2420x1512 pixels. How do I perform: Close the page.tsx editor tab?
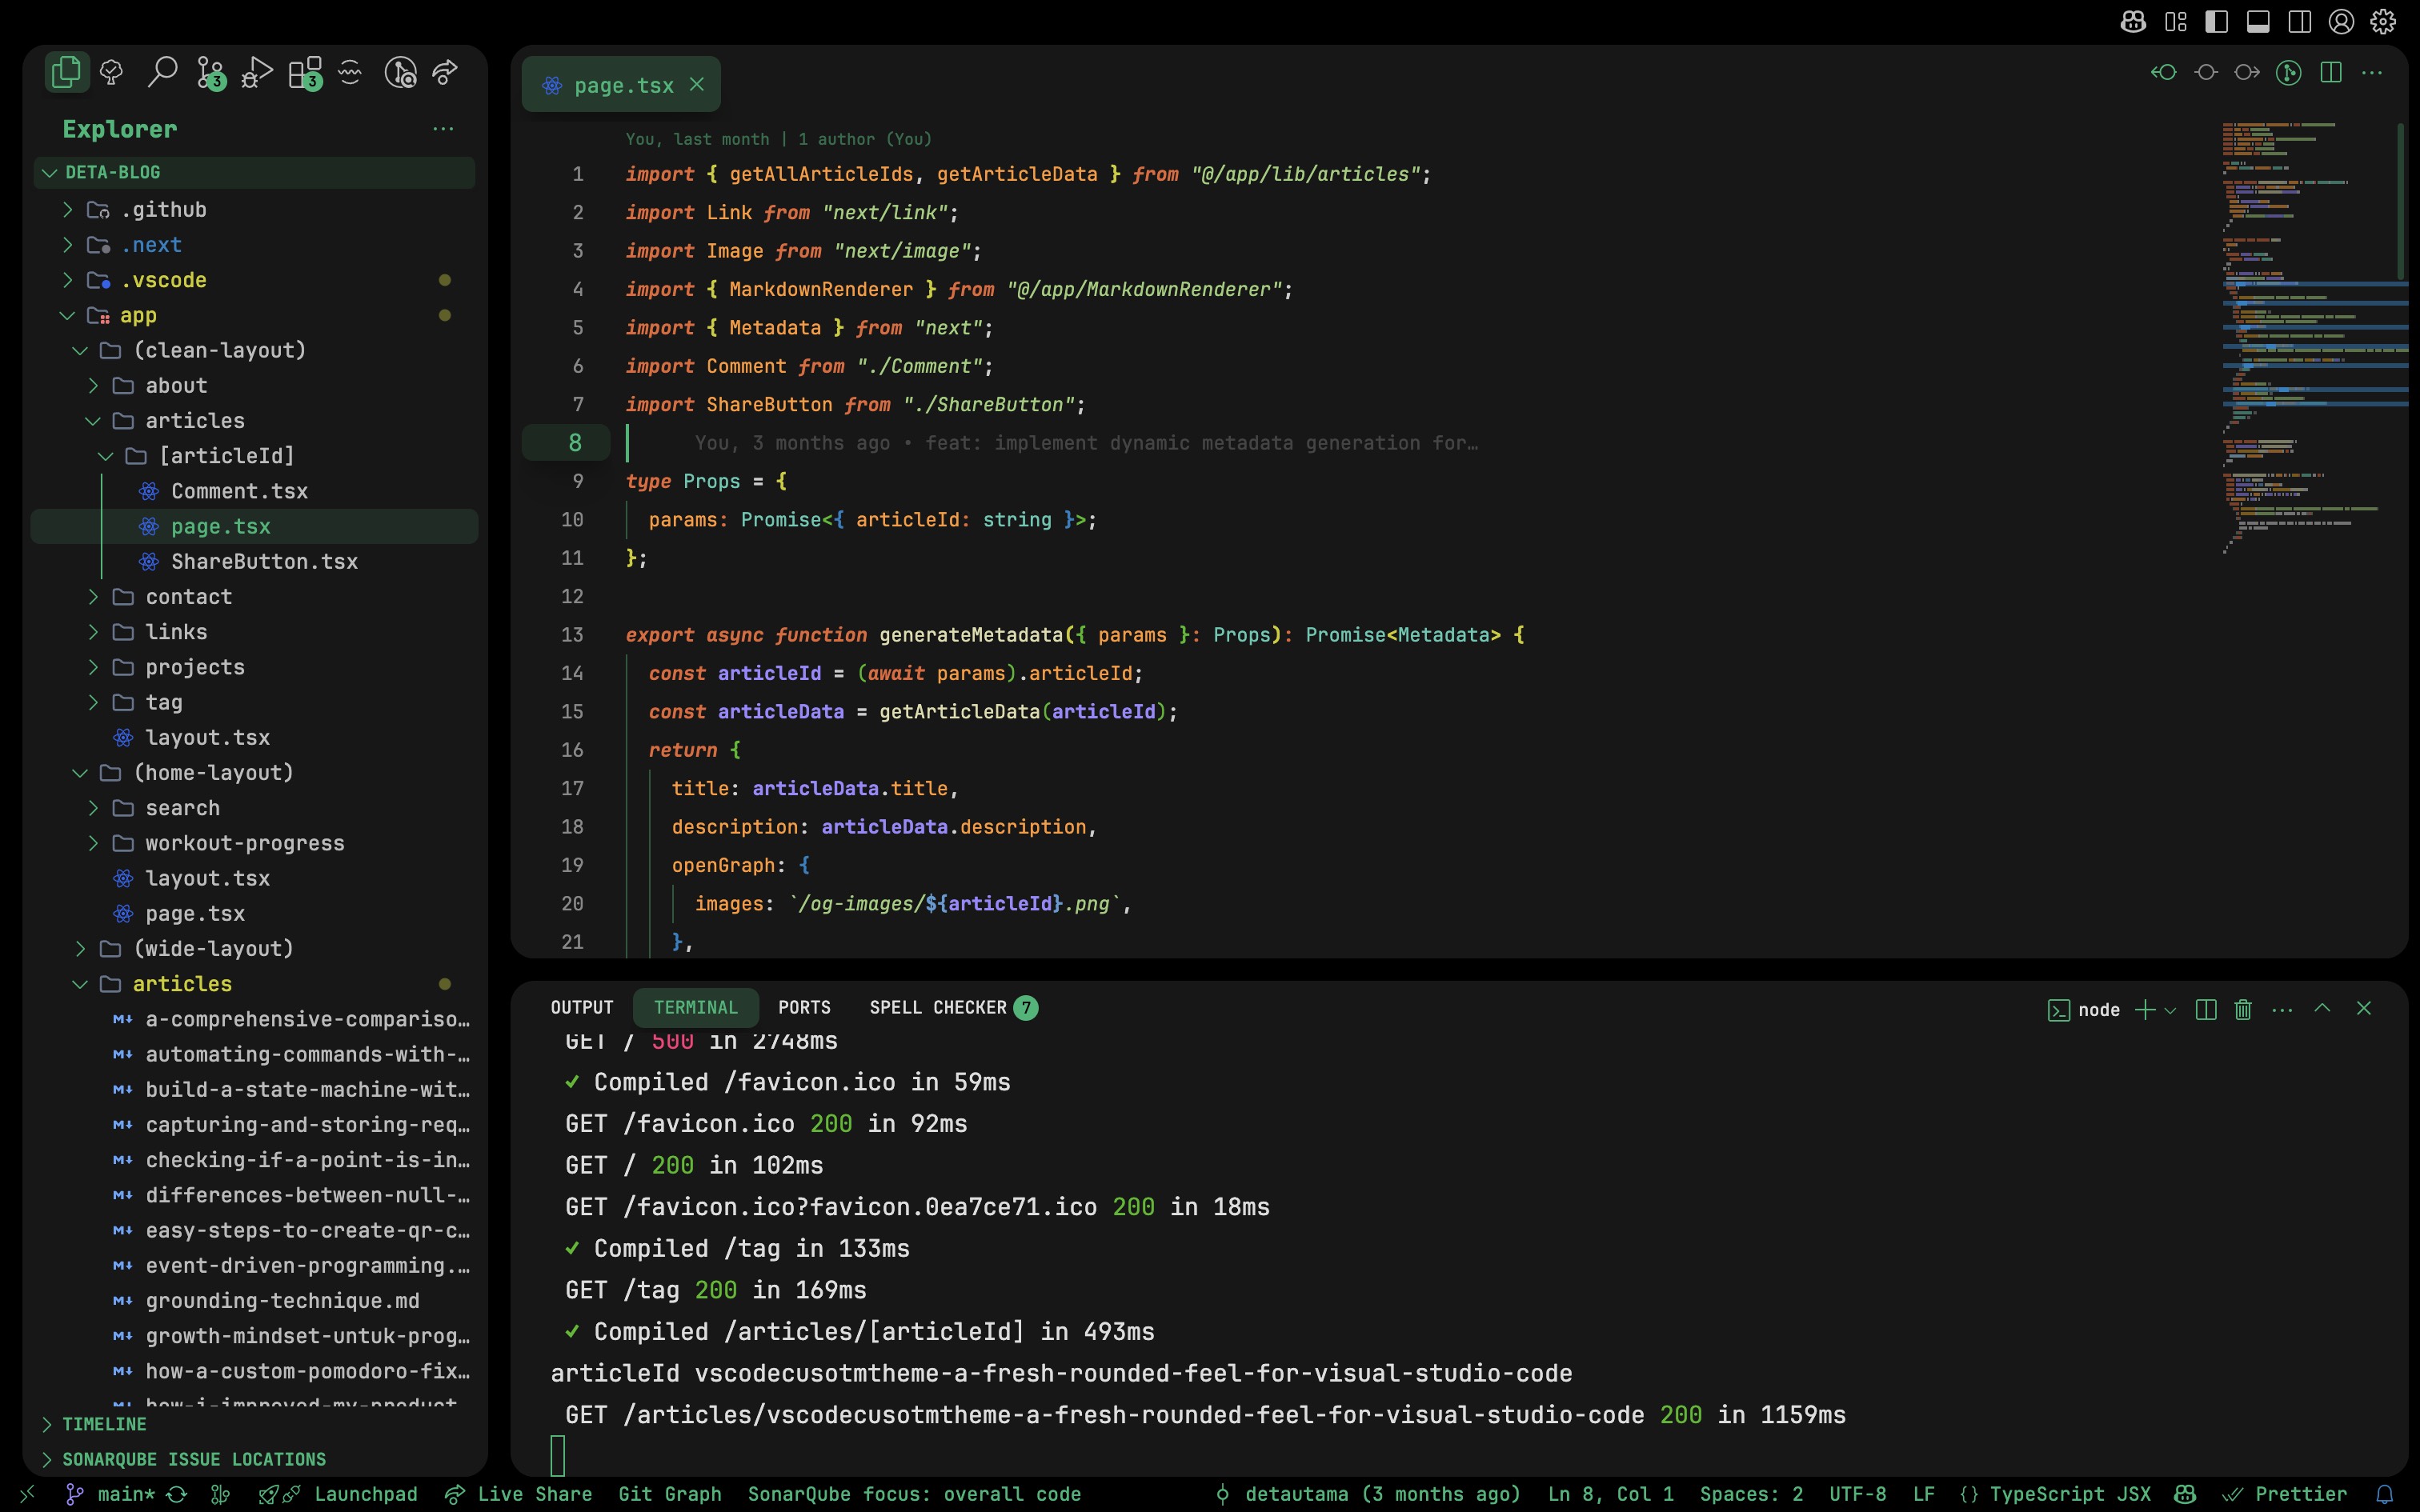(x=697, y=85)
